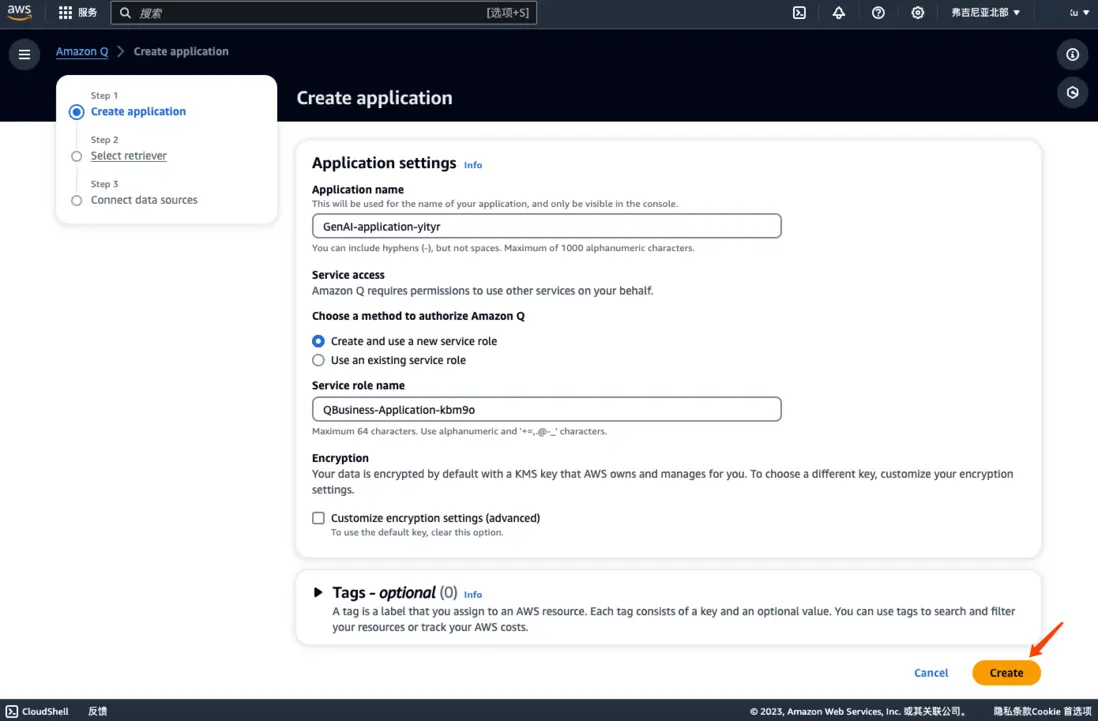Open the notifications bell
Viewport: 1098px width, 721px height.
[838, 13]
